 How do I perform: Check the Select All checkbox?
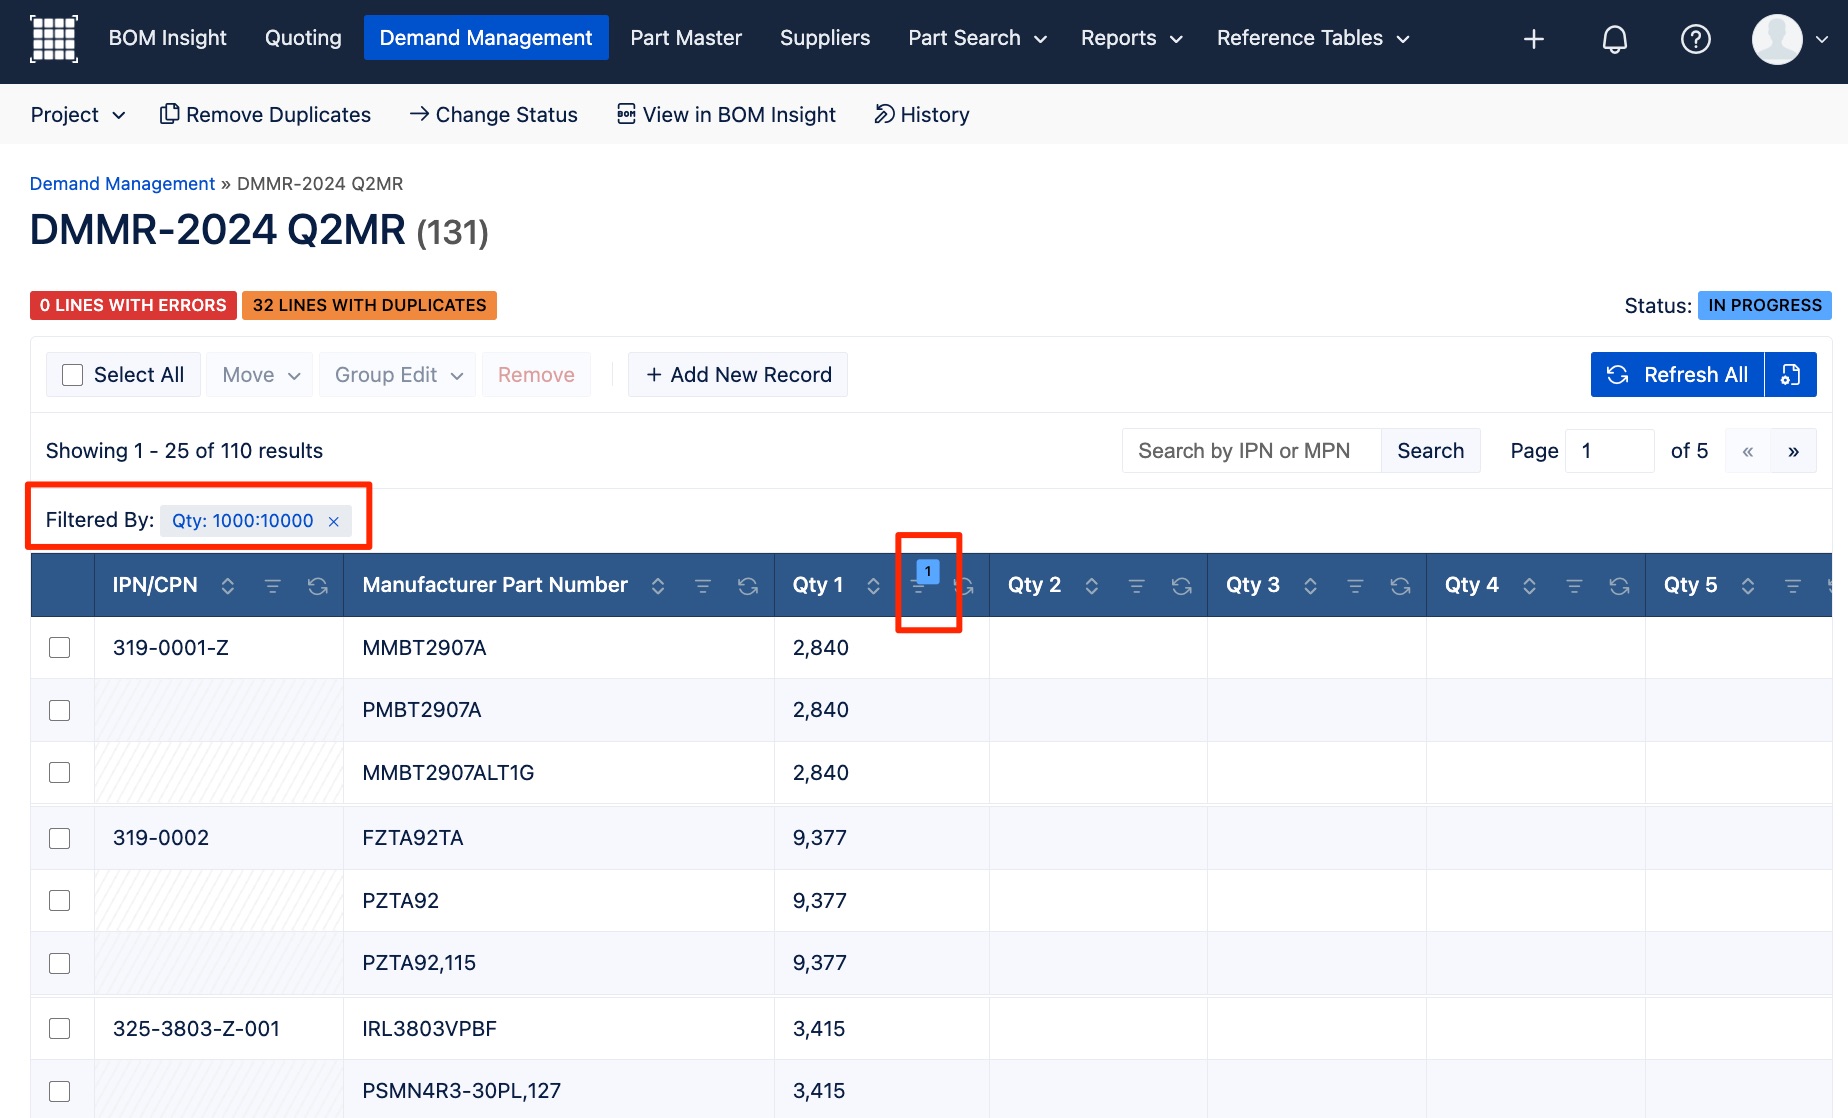[x=73, y=375]
